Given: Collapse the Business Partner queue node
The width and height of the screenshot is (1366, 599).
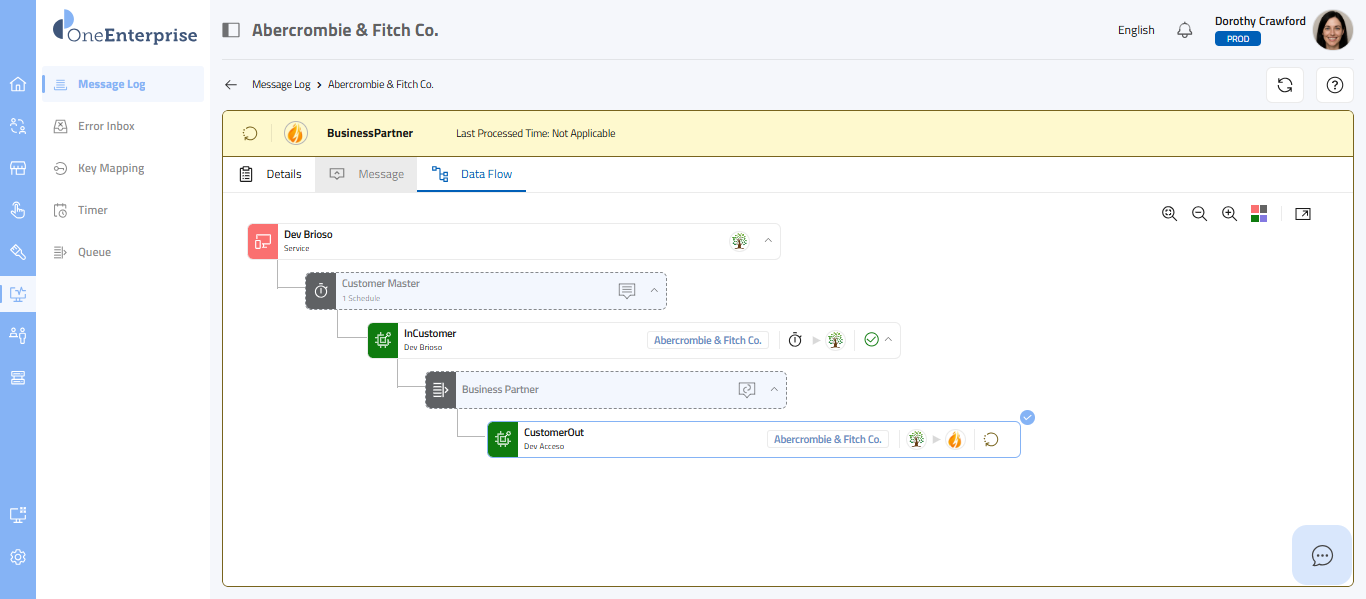Looking at the screenshot, I should click(774, 390).
